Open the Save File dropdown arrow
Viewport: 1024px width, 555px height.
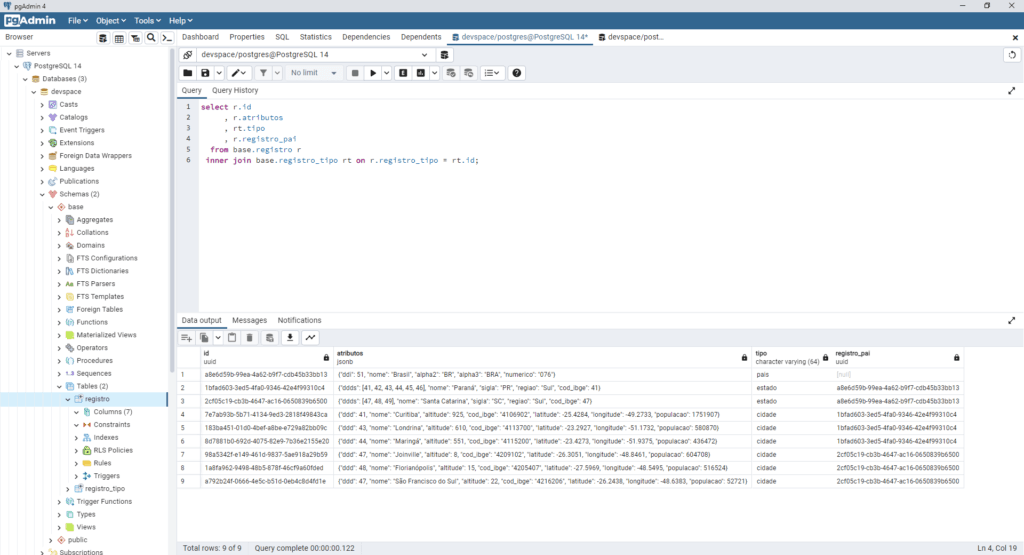[x=219, y=73]
